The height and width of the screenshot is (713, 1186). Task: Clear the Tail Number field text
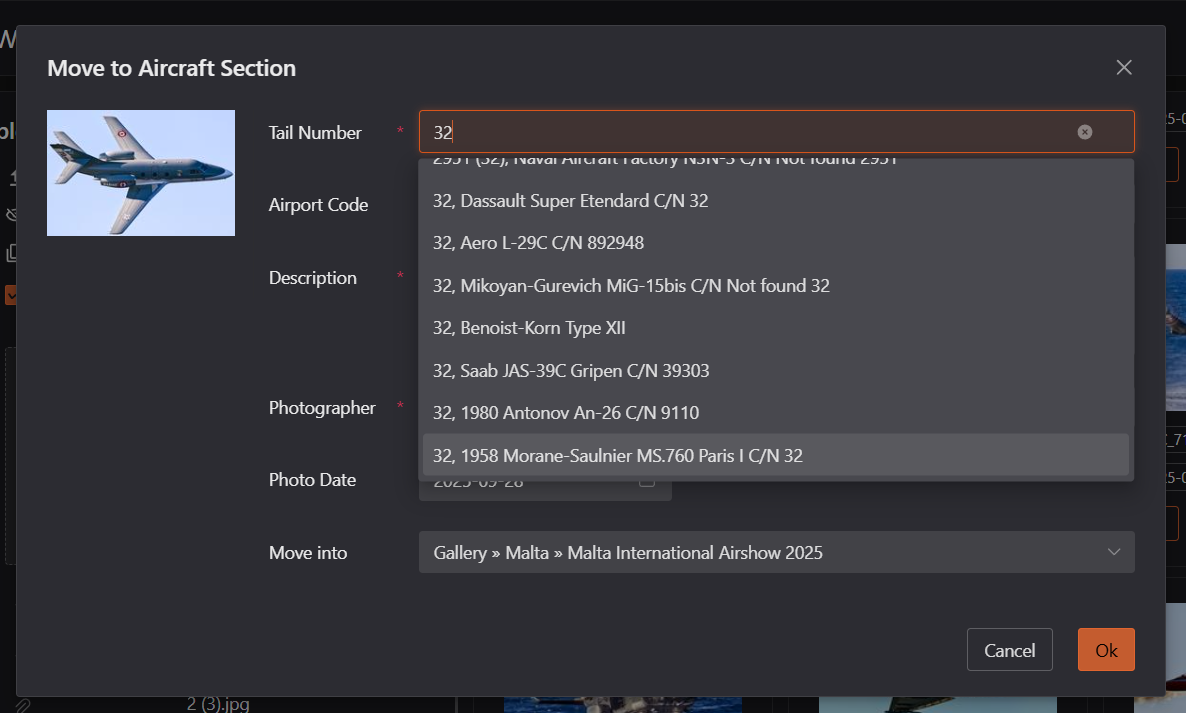pyautogui.click(x=1085, y=132)
